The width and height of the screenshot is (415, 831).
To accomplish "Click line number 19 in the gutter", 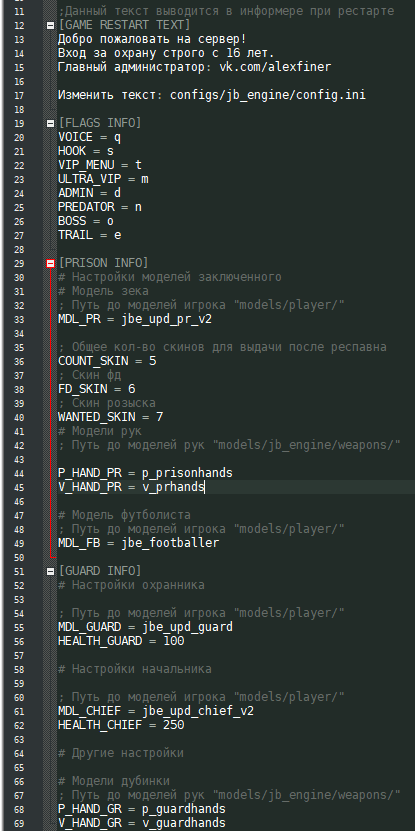I will tap(19, 123).
